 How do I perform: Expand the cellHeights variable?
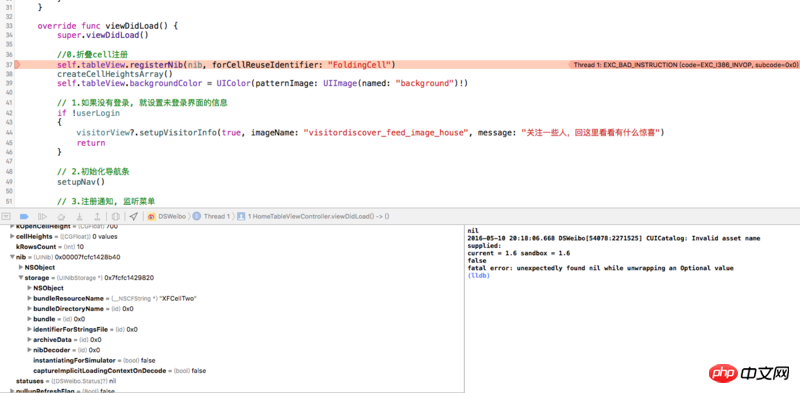coord(12,237)
